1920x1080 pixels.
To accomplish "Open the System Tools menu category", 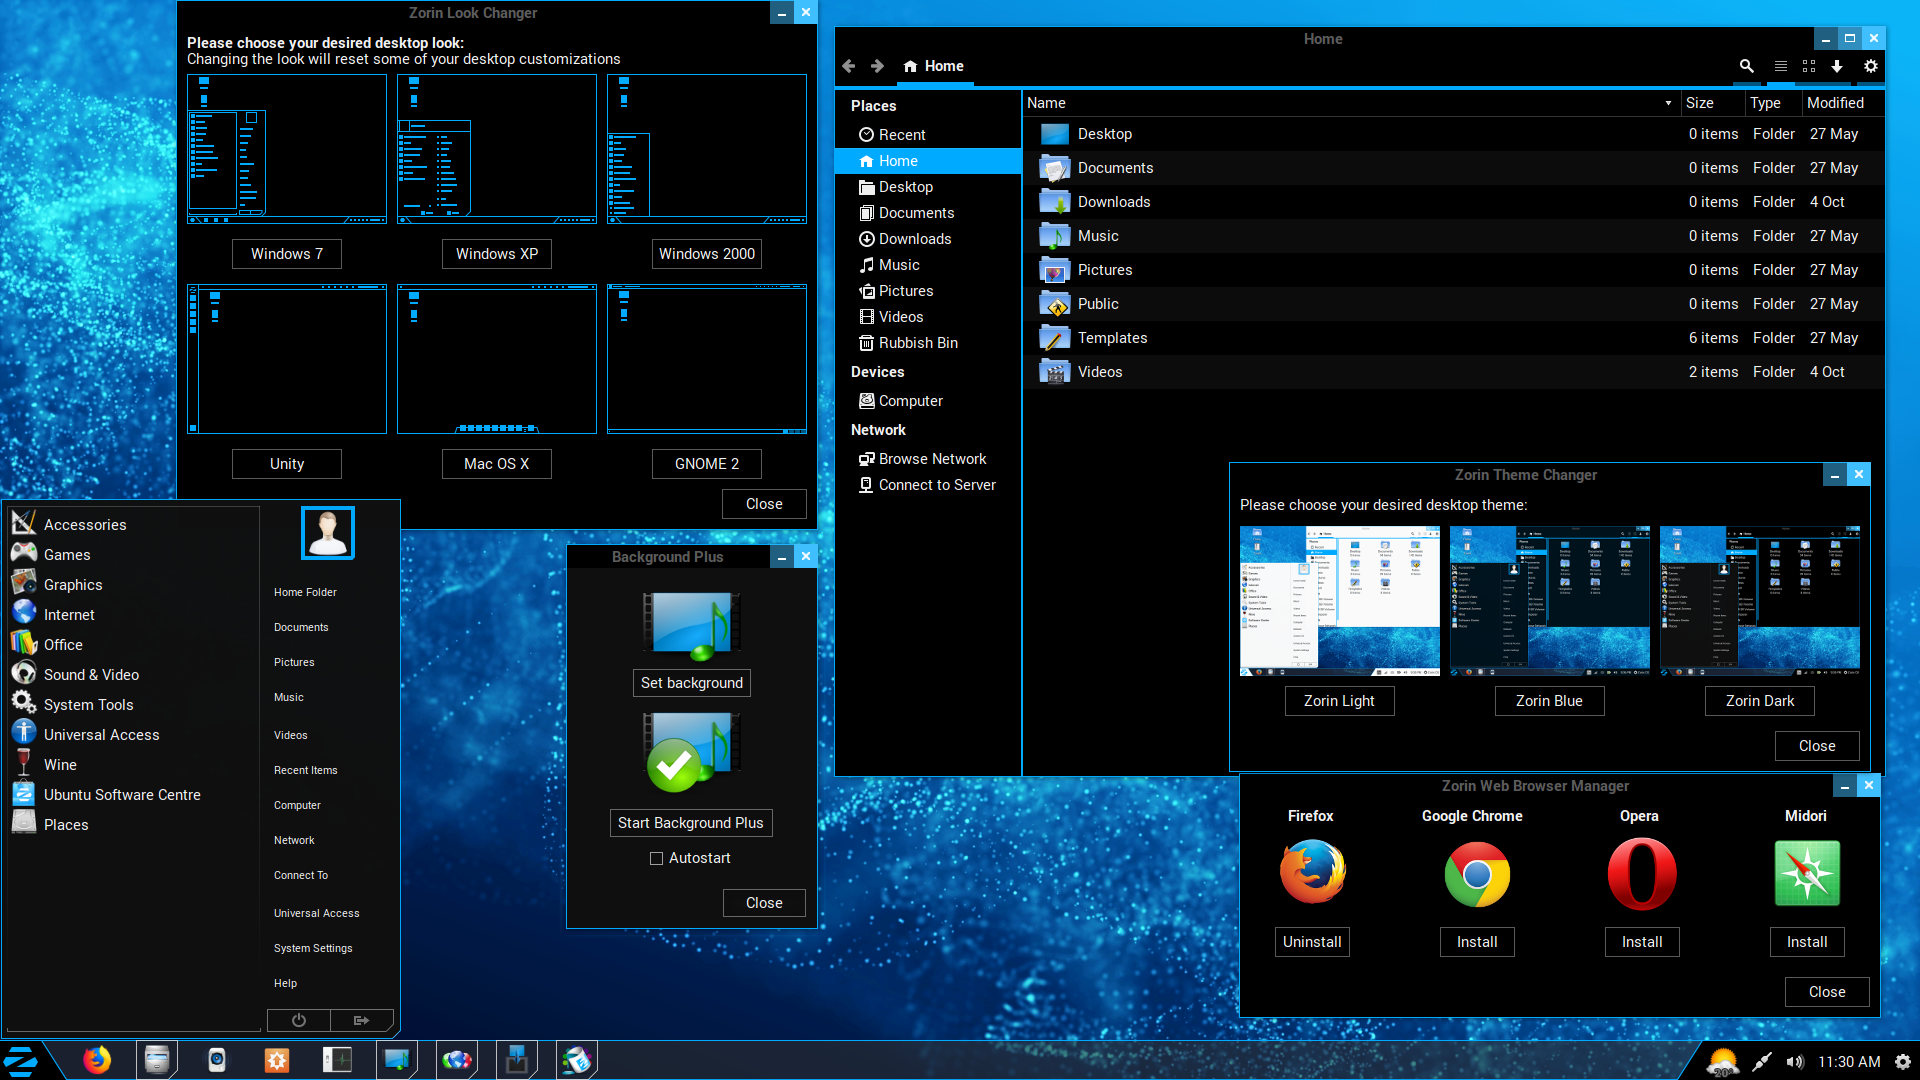I will (88, 705).
